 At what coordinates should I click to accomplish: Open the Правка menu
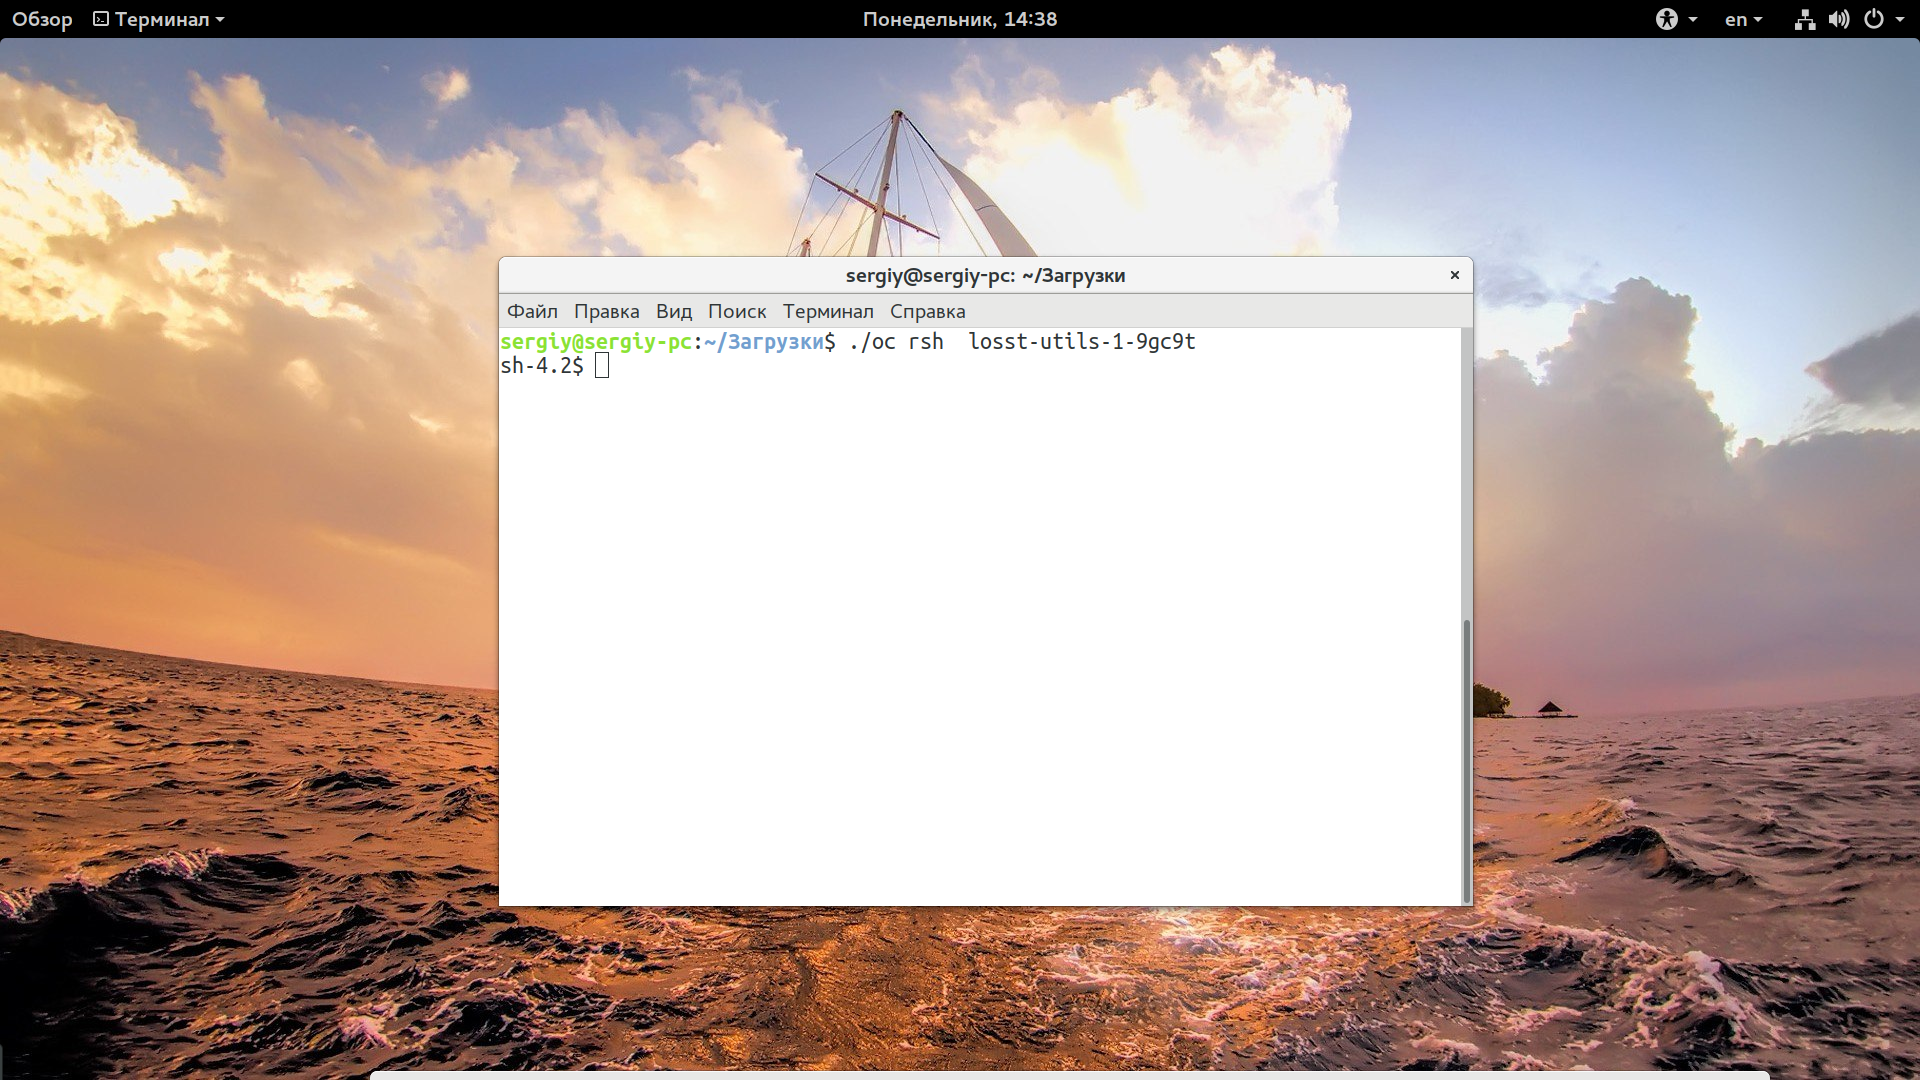606,311
